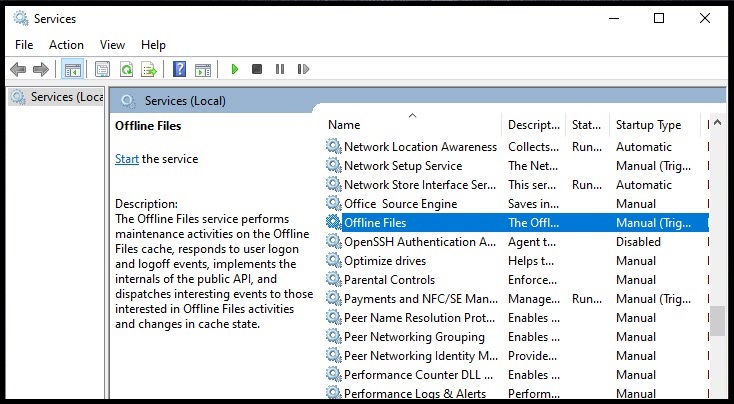Select the Peer Networking Grouping service
734x404 pixels.
click(x=517, y=337)
